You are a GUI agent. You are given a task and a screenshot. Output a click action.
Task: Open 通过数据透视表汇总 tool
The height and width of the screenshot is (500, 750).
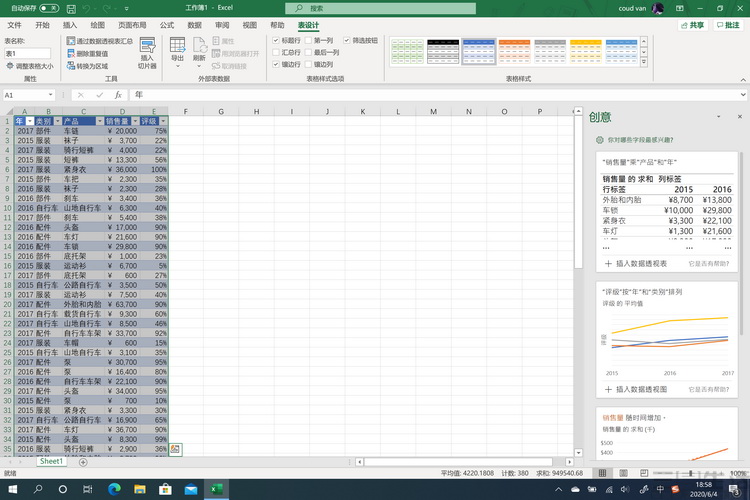[100, 41]
